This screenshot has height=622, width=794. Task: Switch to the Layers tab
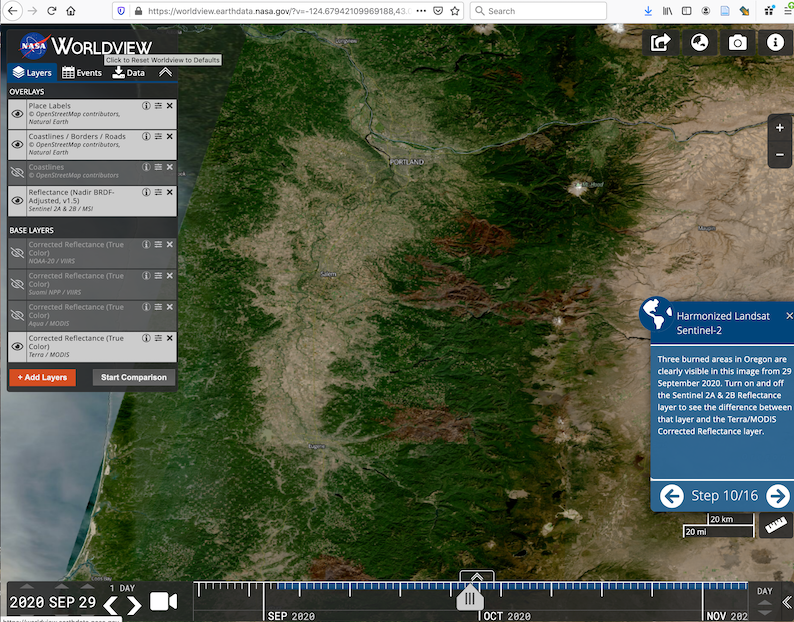[x=32, y=72]
